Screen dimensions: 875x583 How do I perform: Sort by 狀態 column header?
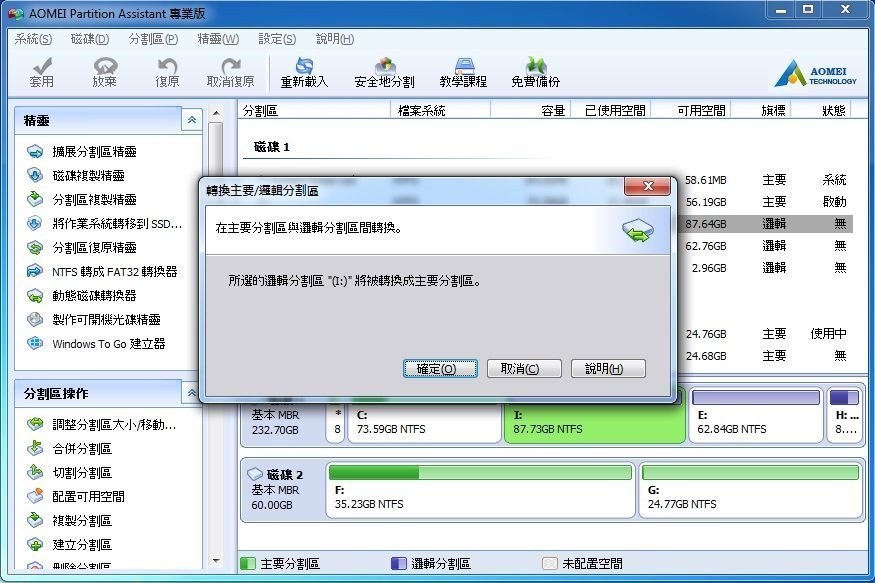click(823, 110)
